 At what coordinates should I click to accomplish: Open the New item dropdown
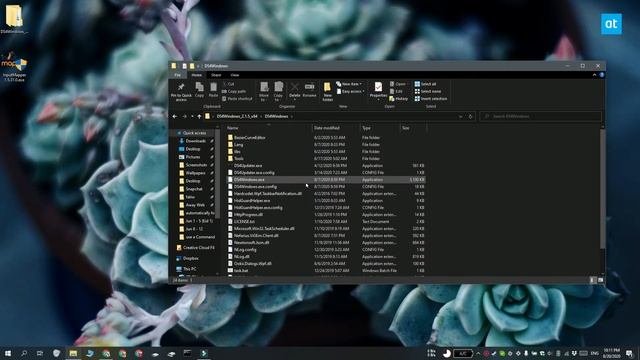(x=349, y=84)
